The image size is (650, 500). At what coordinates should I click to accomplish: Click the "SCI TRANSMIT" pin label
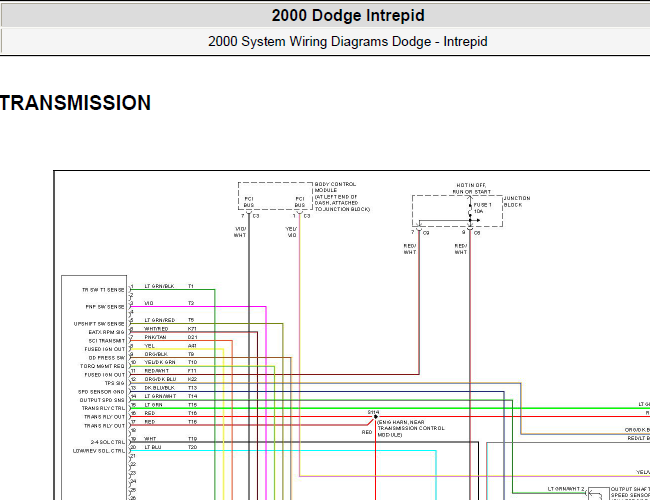[x=107, y=341]
